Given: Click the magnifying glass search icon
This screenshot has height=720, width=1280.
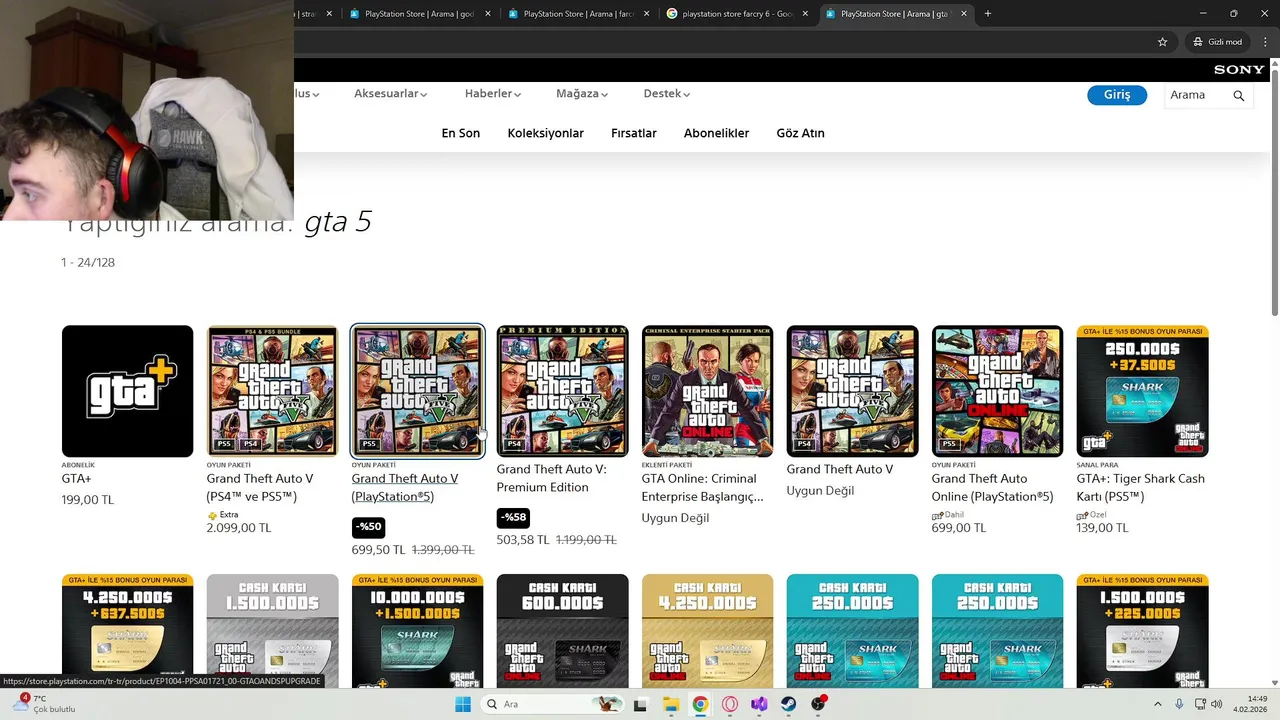Looking at the screenshot, I should 1239,96.
